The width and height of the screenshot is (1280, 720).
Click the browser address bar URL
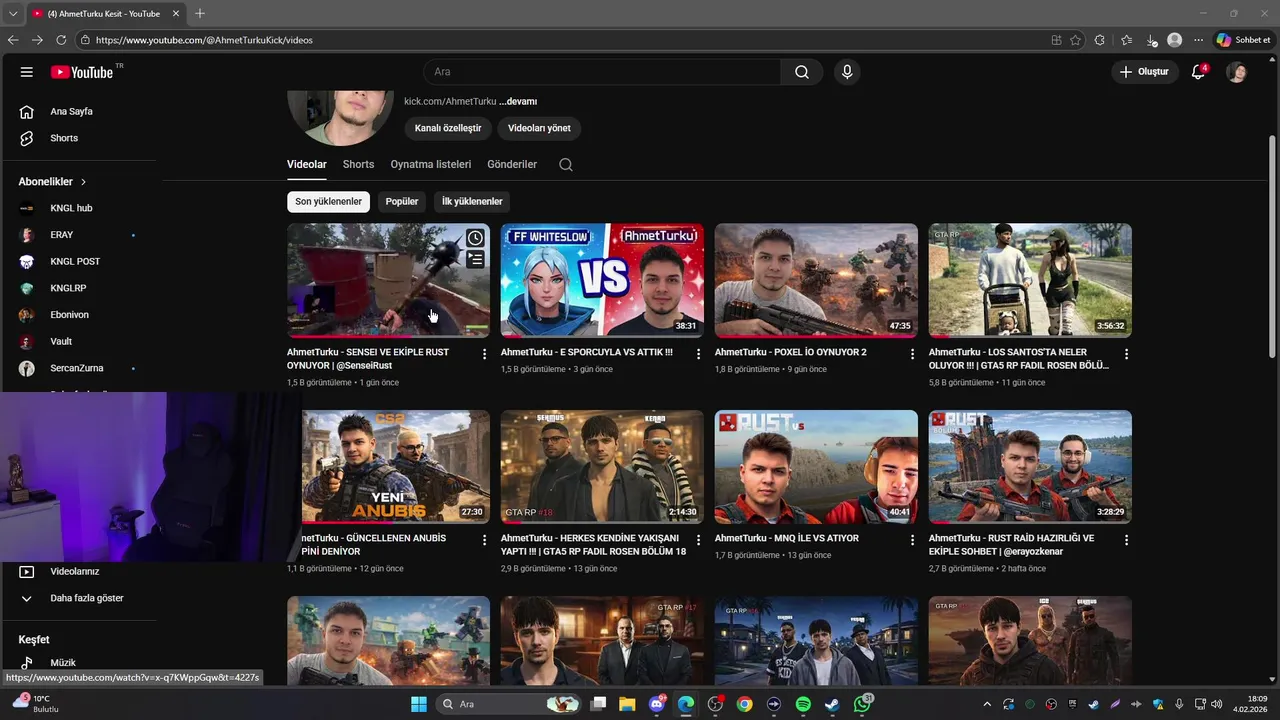pos(204,40)
